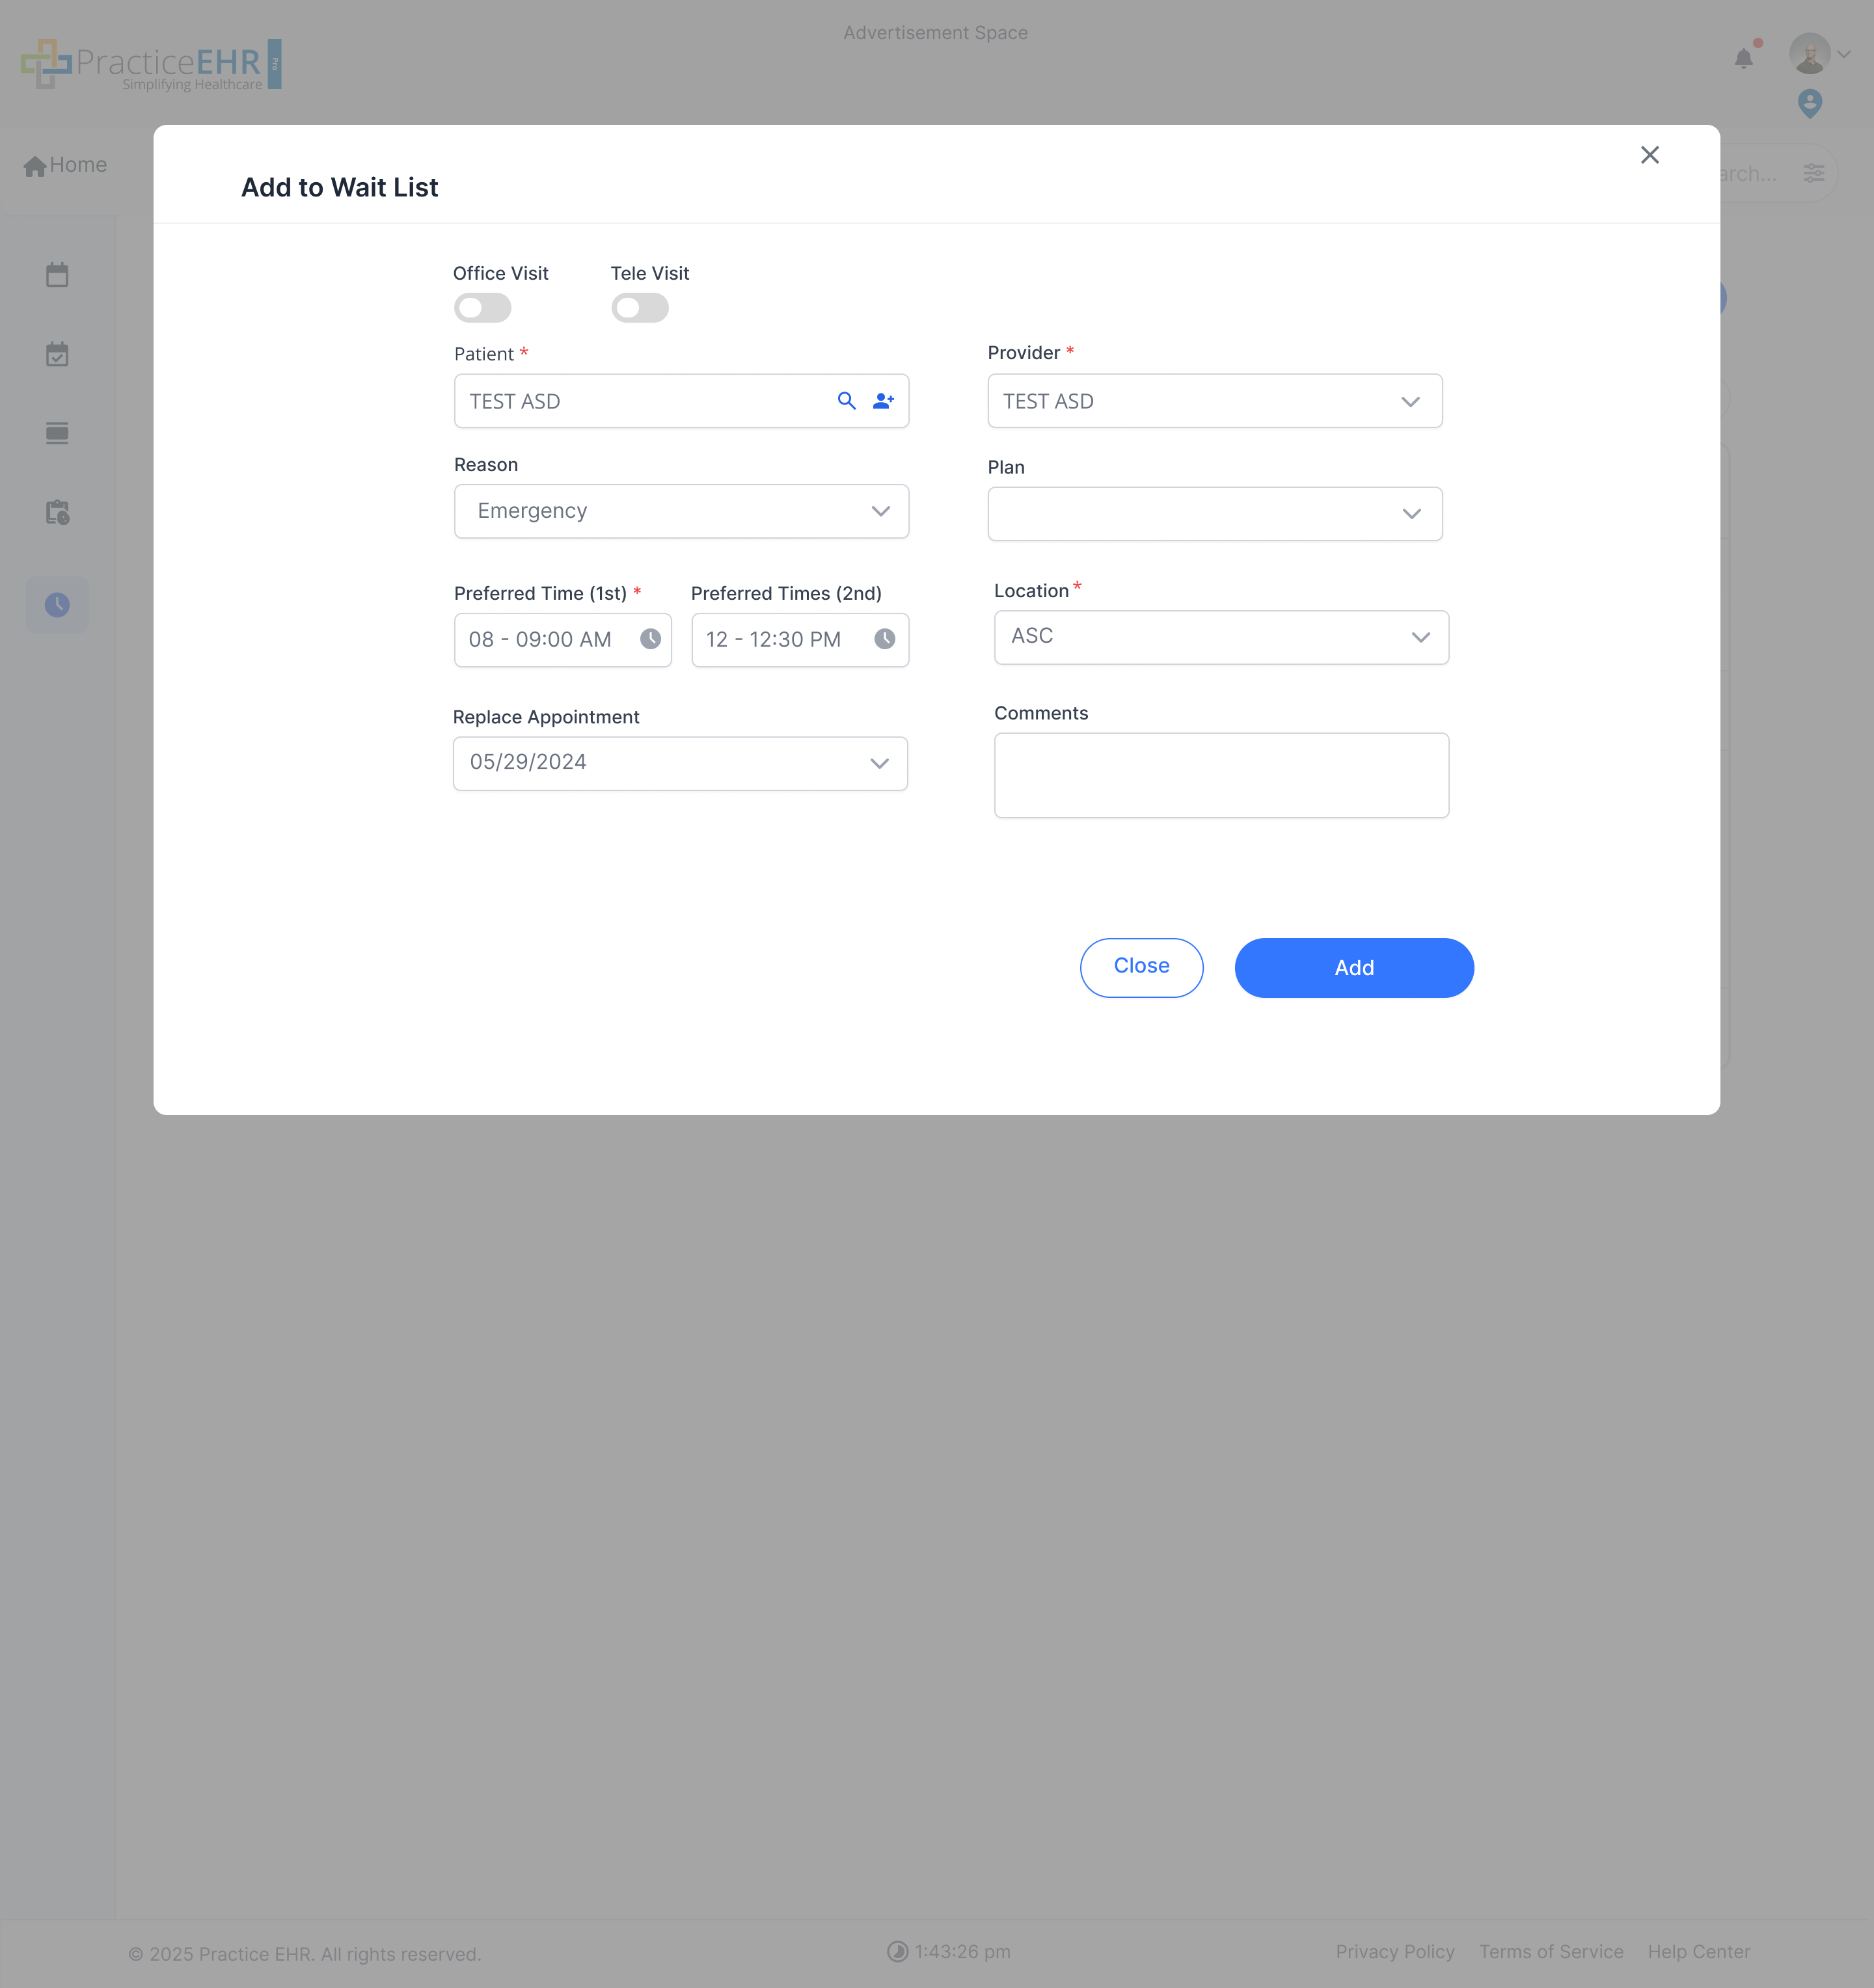The width and height of the screenshot is (1874, 1988).
Task: Open patient search with the magnifier icon
Action: click(847, 400)
